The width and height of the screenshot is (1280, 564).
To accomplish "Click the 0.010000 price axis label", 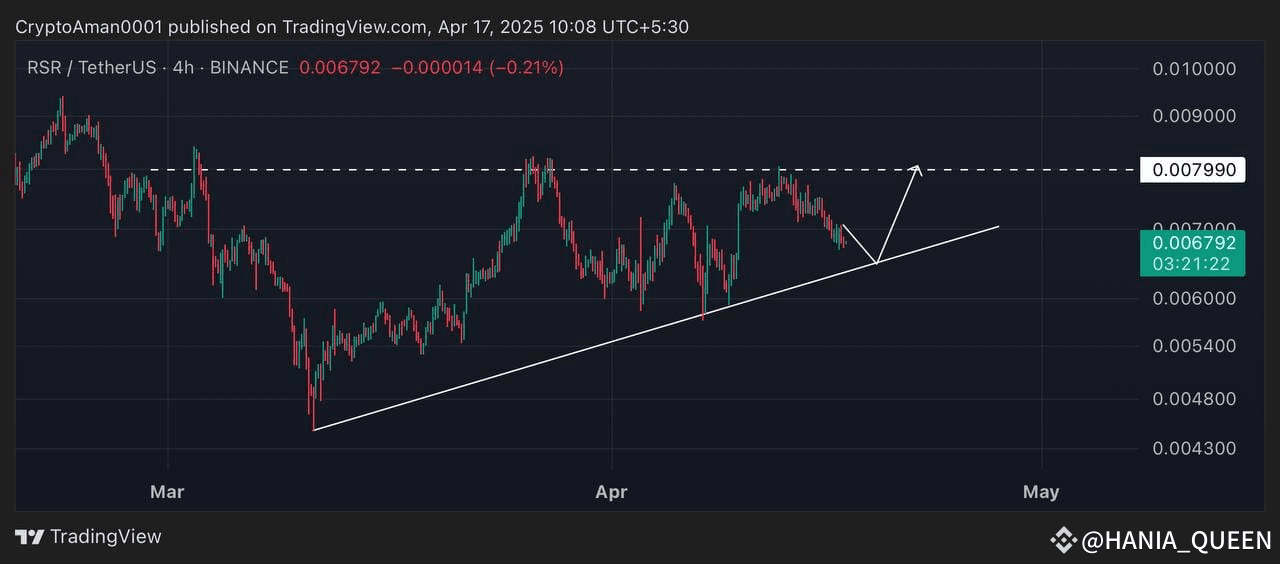I will pos(1194,69).
